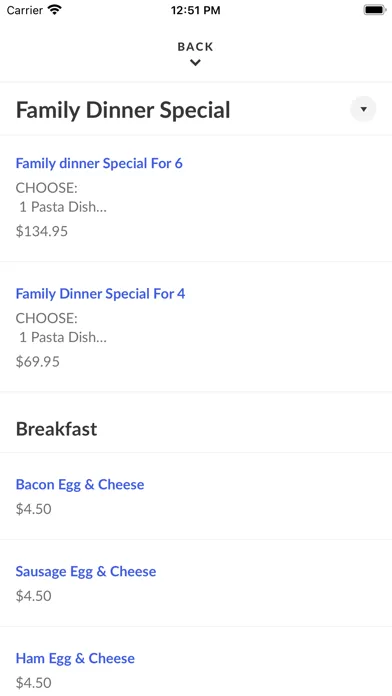392x696 pixels.
Task: Open the Bacon Egg & Cheese item
Action: (x=80, y=484)
